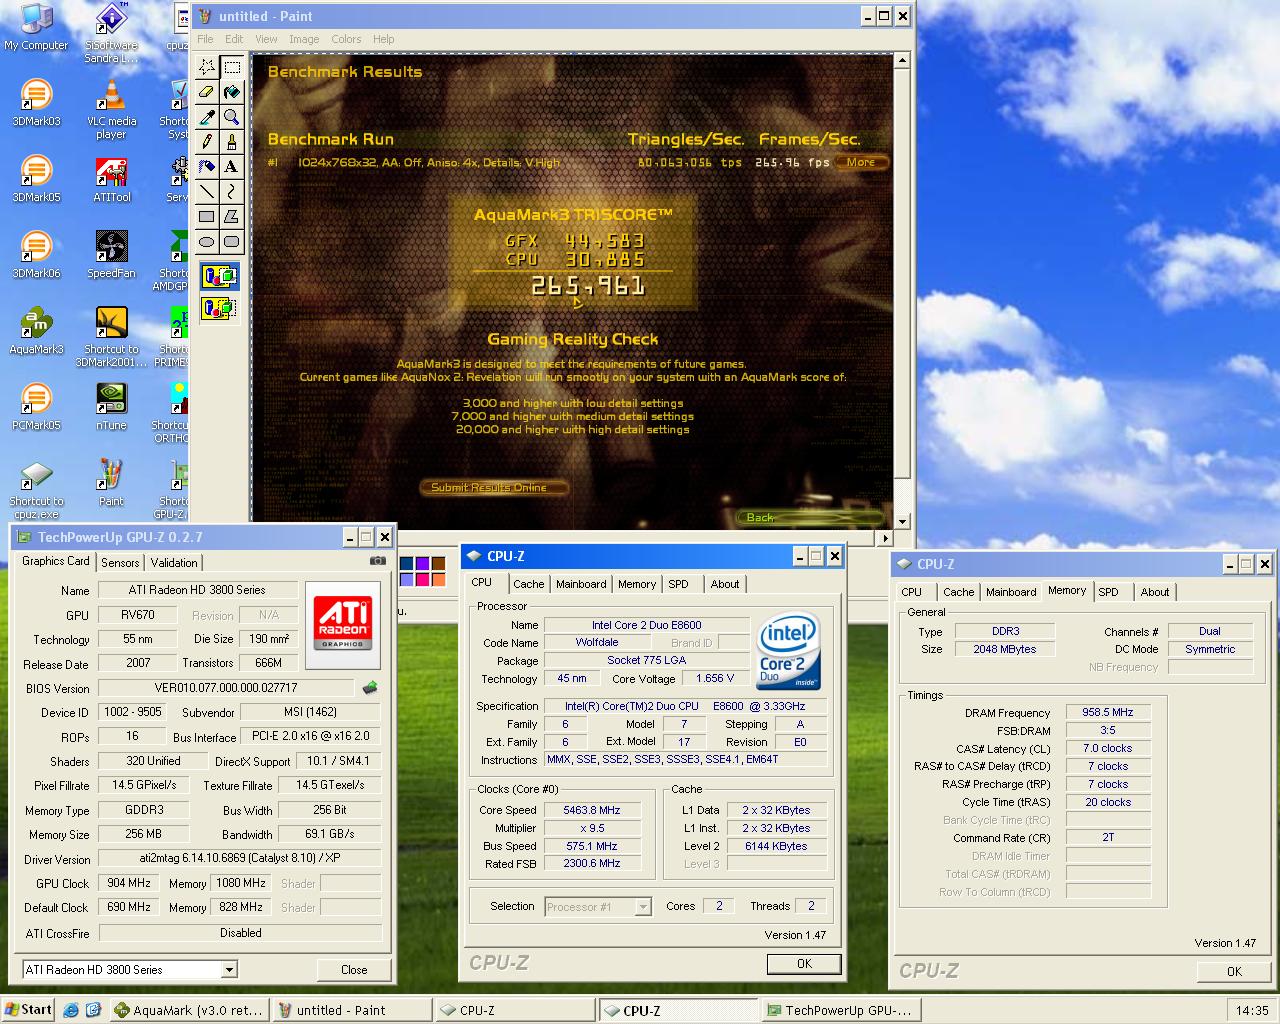Viewport: 1280px width, 1024px height.
Task: Open the Mainboard tab in middle CPU-Z window
Action: coord(581,584)
